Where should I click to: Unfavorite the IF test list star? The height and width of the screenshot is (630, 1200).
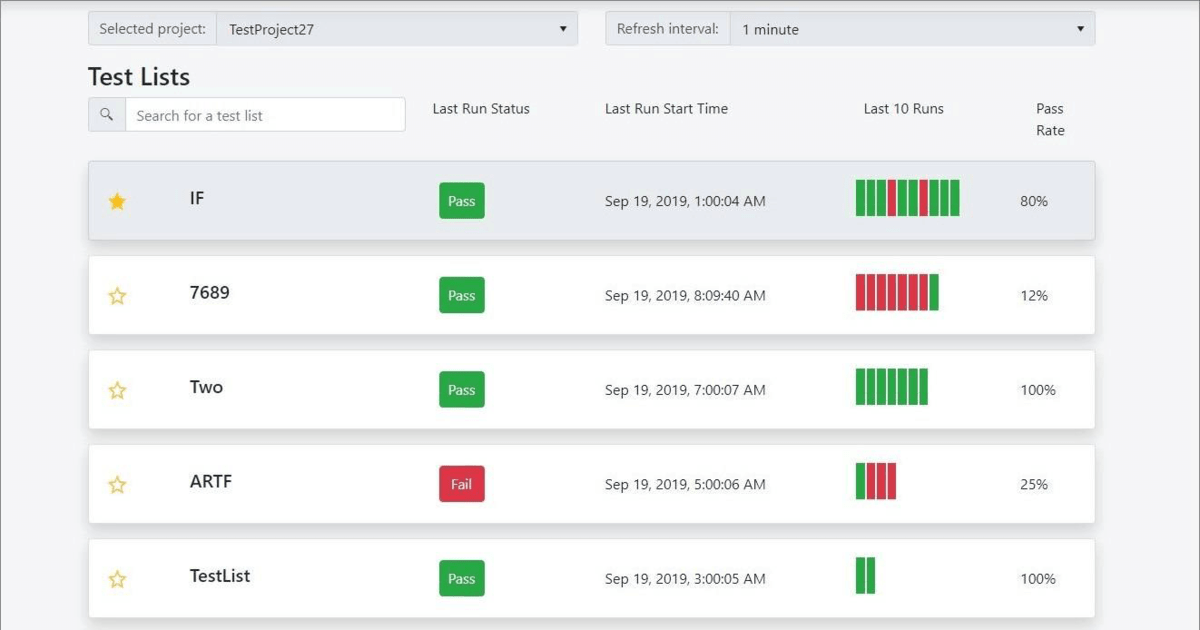[x=117, y=201]
